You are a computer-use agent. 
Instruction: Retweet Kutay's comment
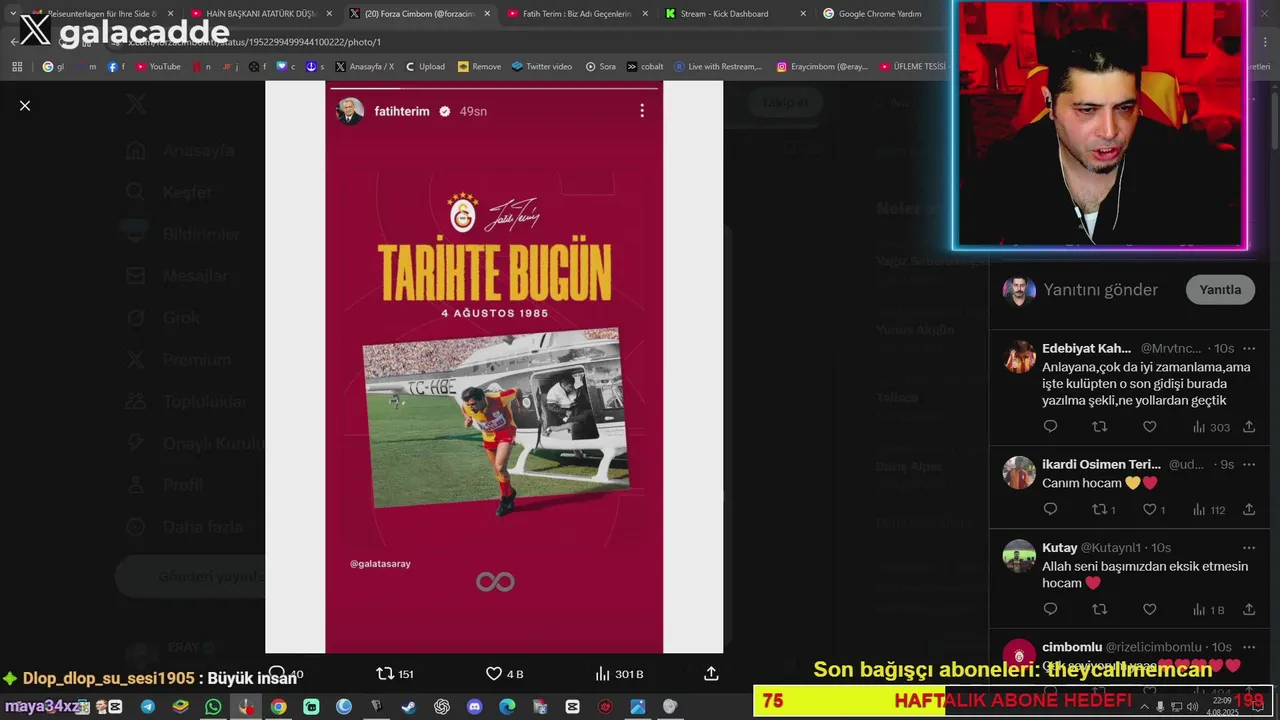1100,609
